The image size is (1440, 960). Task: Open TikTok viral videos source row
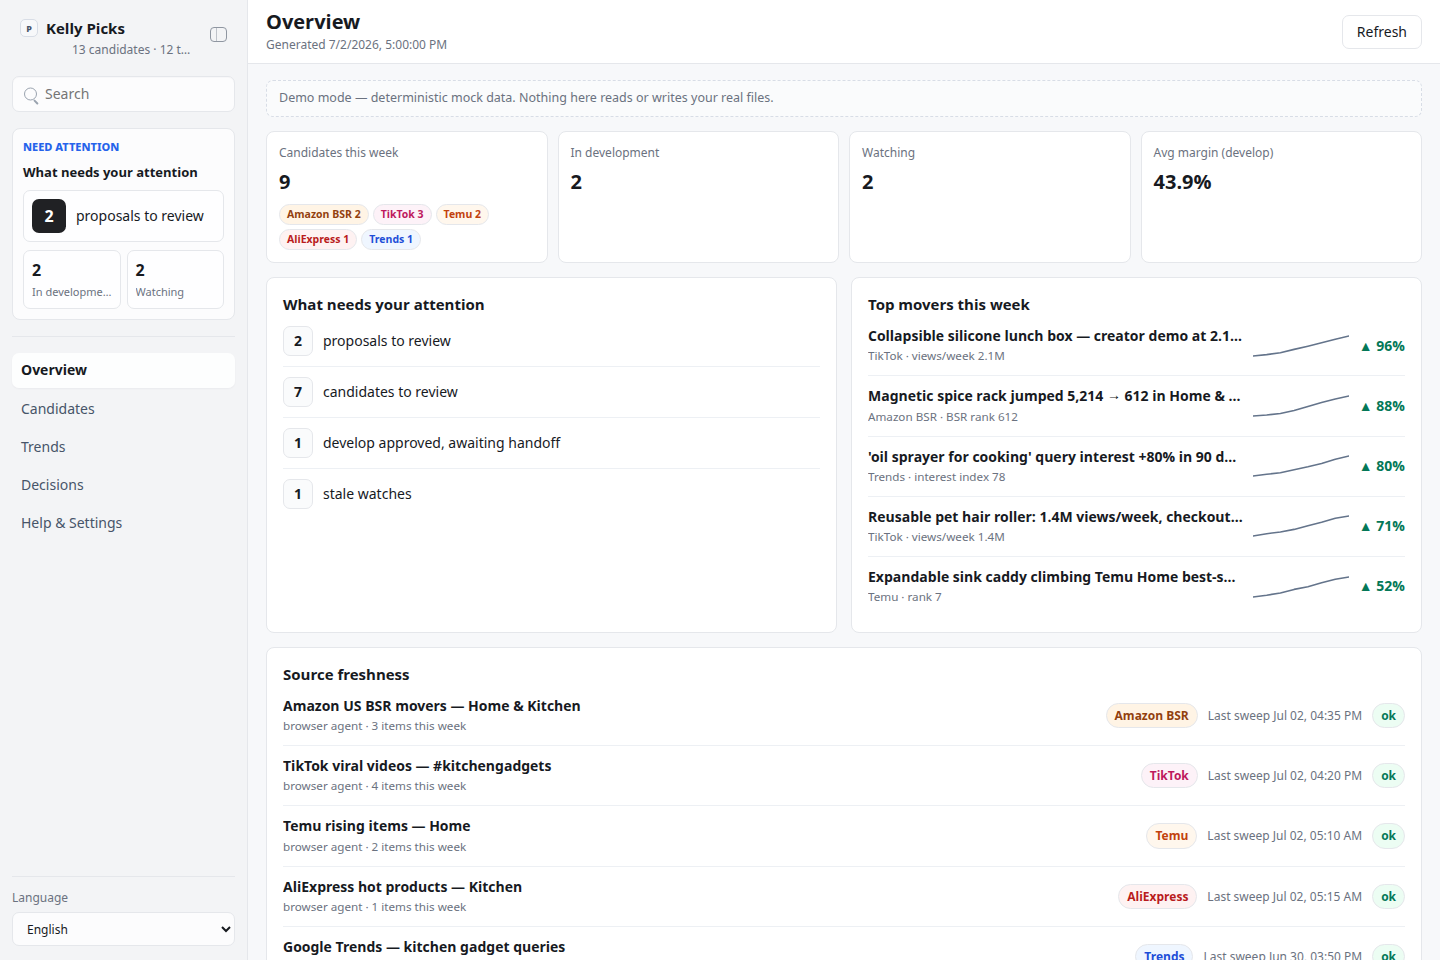(844, 775)
